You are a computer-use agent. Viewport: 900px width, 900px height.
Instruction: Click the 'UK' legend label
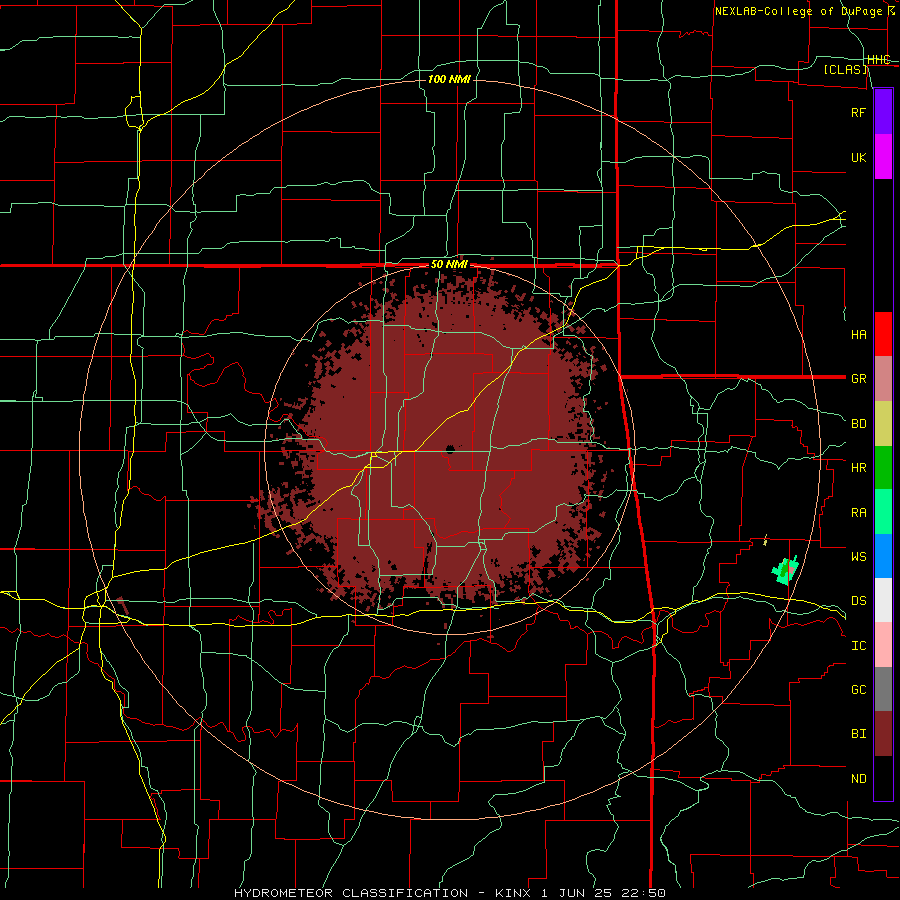click(x=858, y=157)
